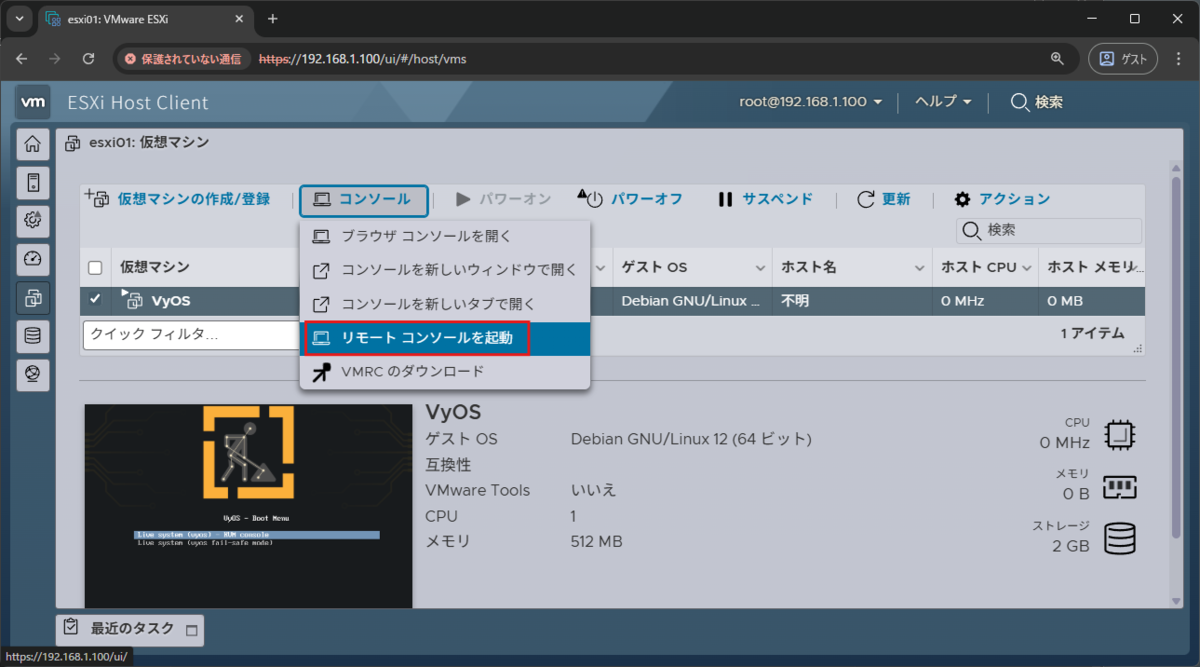This screenshot has width=1200, height=667.
Task: Click the browser zoom magnifier icon
Action: click(1056, 59)
